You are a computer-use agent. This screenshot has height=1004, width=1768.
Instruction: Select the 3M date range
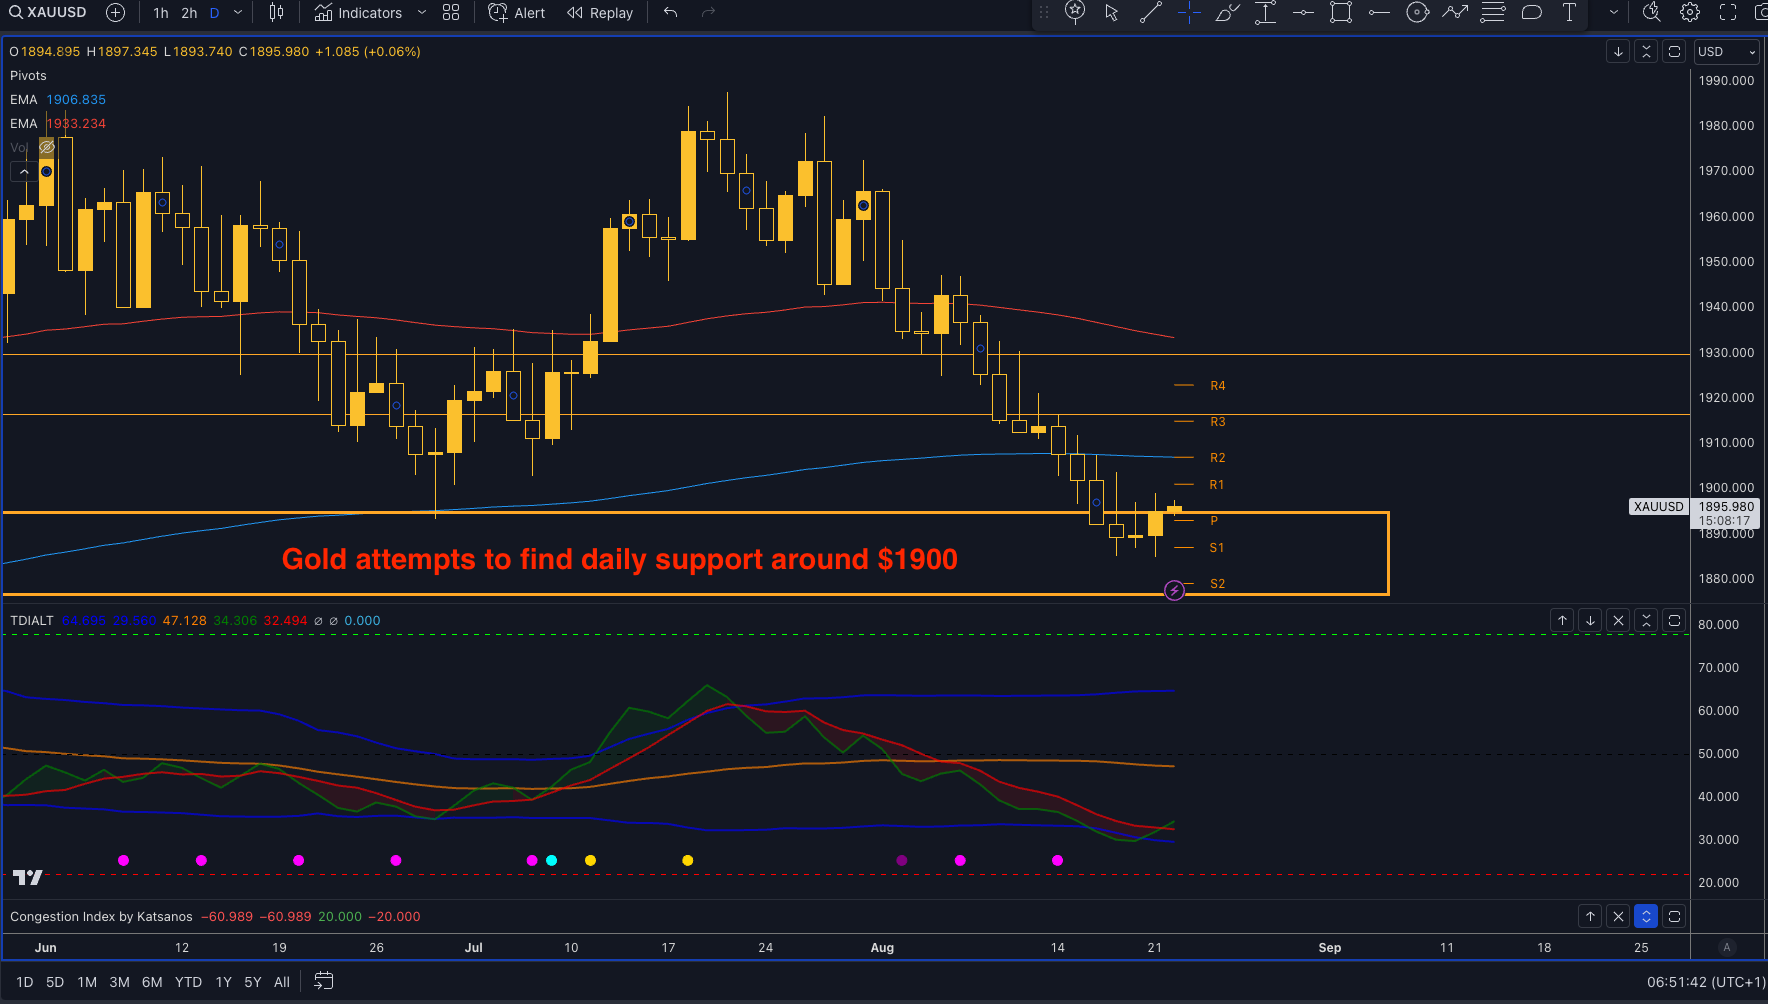click(119, 982)
